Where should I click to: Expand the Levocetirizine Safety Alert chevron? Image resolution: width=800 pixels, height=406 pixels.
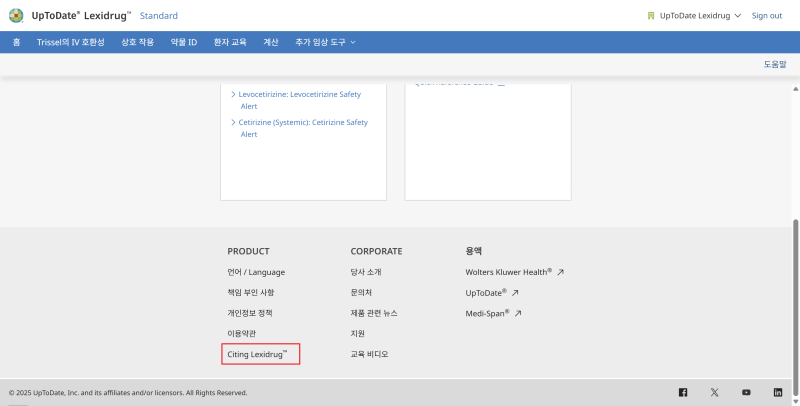point(233,94)
